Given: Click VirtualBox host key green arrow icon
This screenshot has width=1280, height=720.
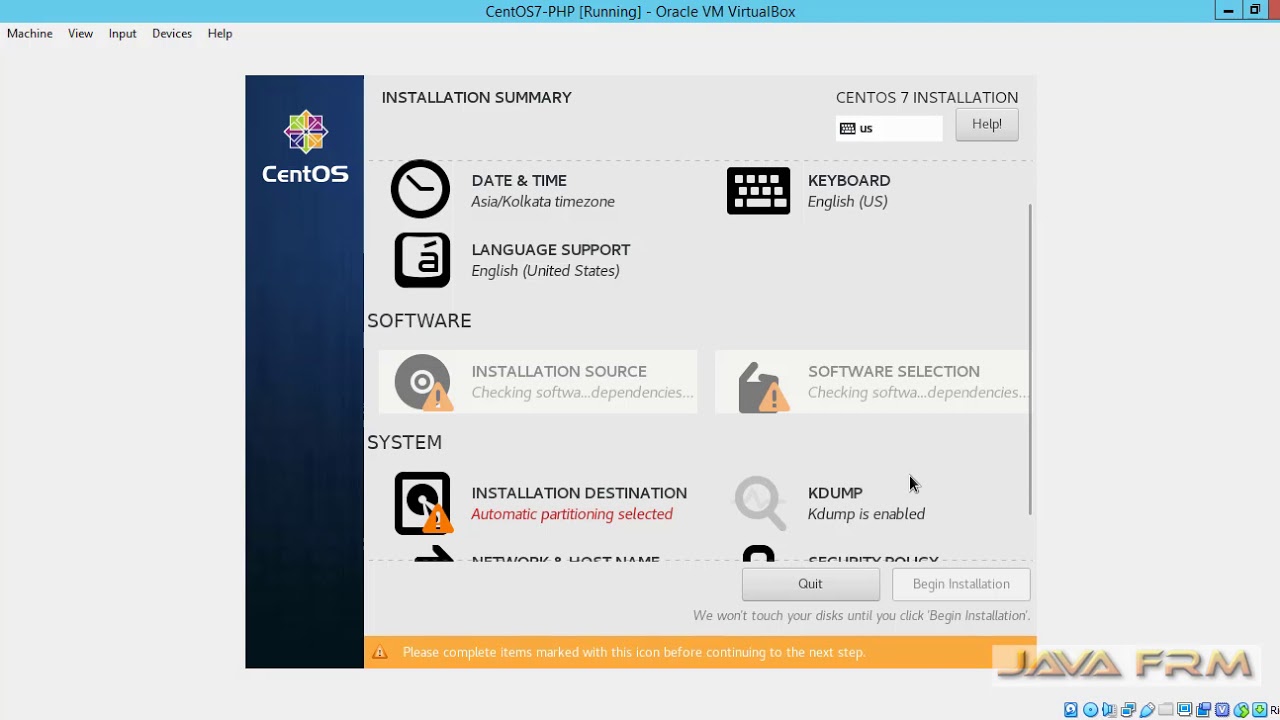Looking at the screenshot, I should tap(1259, 709).
